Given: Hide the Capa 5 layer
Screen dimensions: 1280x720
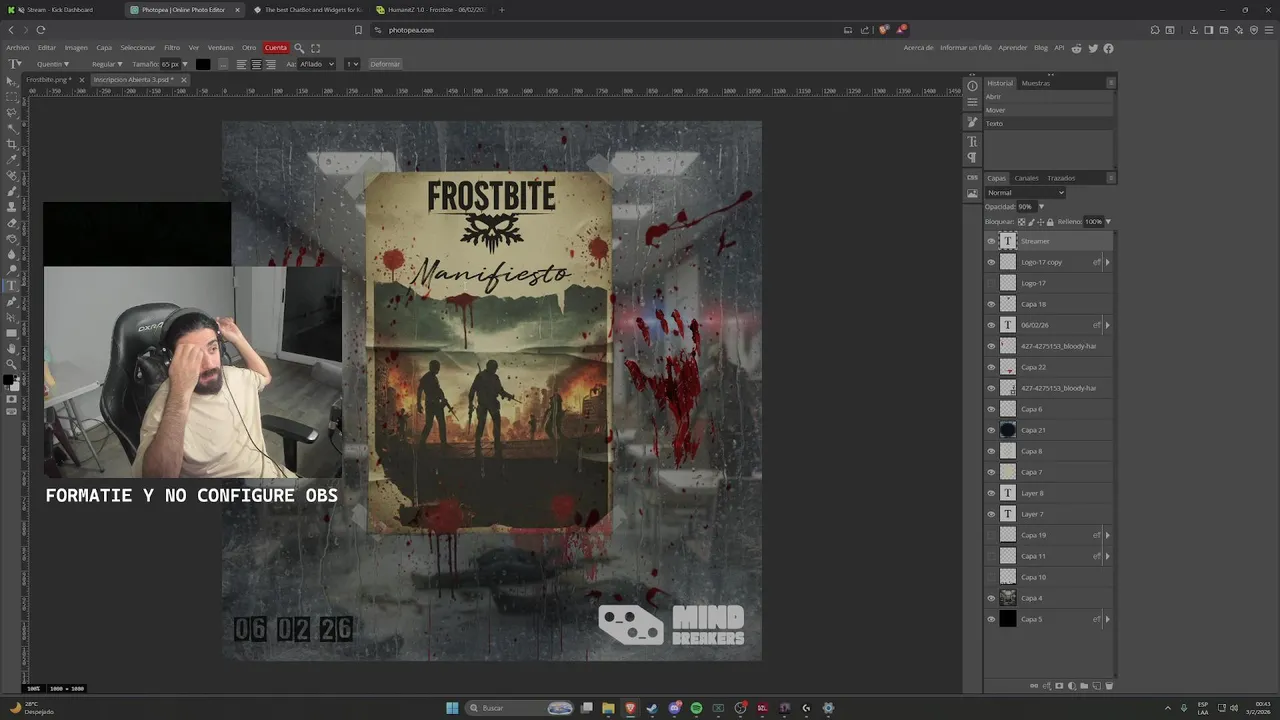Looking at the screenshot, I should click(991, 619).
